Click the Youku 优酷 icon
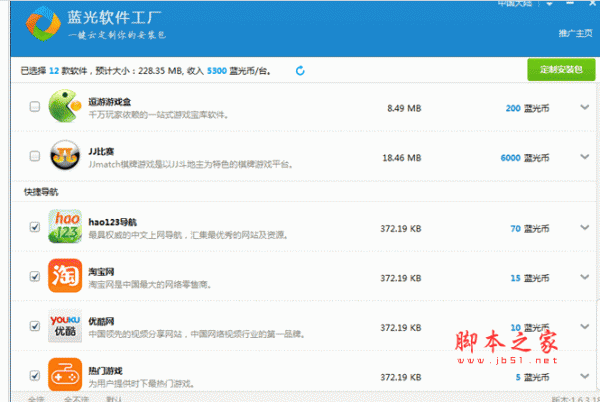 point(65,326)
